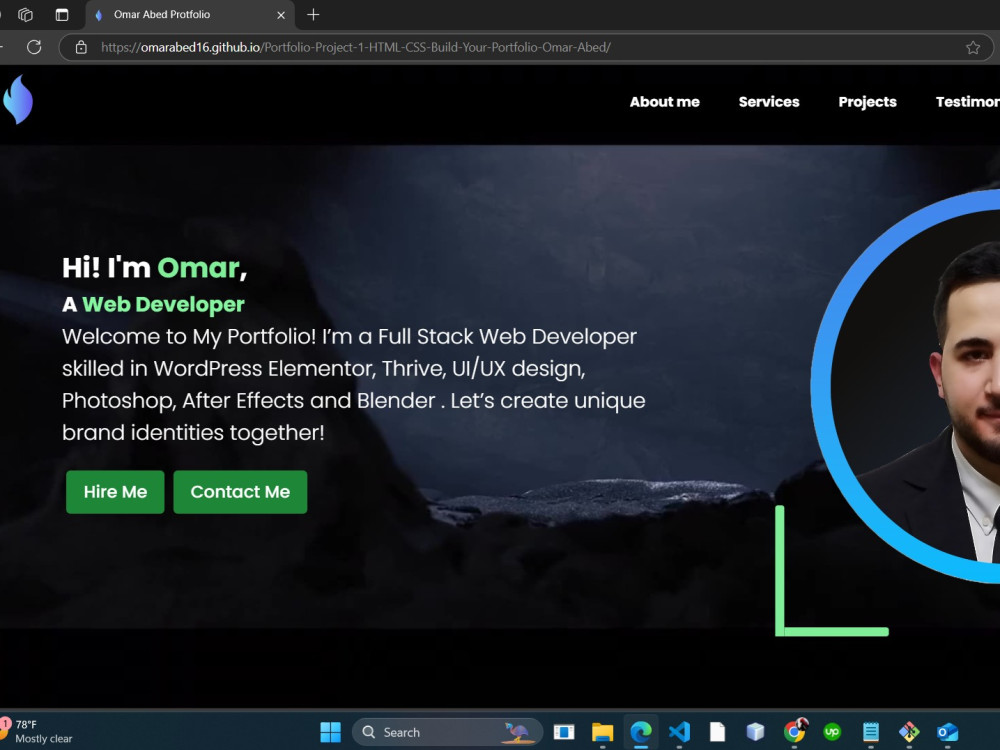
Task: Close the Omar Abed Protfolio tab
Action: pos(281,15)
